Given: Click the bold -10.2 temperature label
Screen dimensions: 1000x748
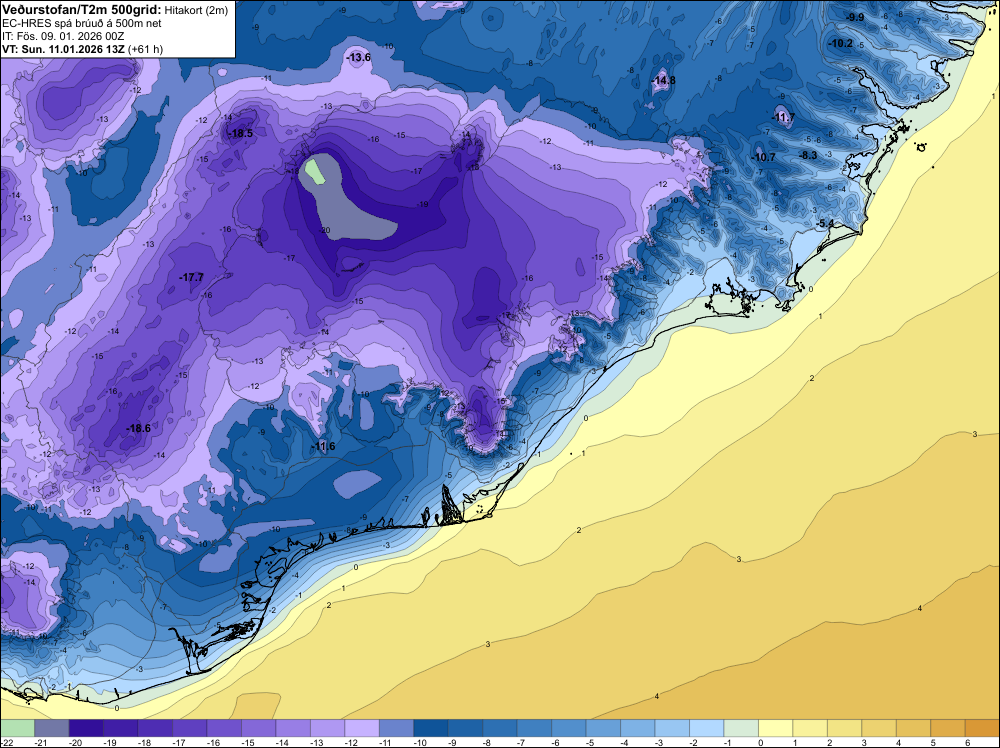Looking at the screenshot, I should pos(841,43).
